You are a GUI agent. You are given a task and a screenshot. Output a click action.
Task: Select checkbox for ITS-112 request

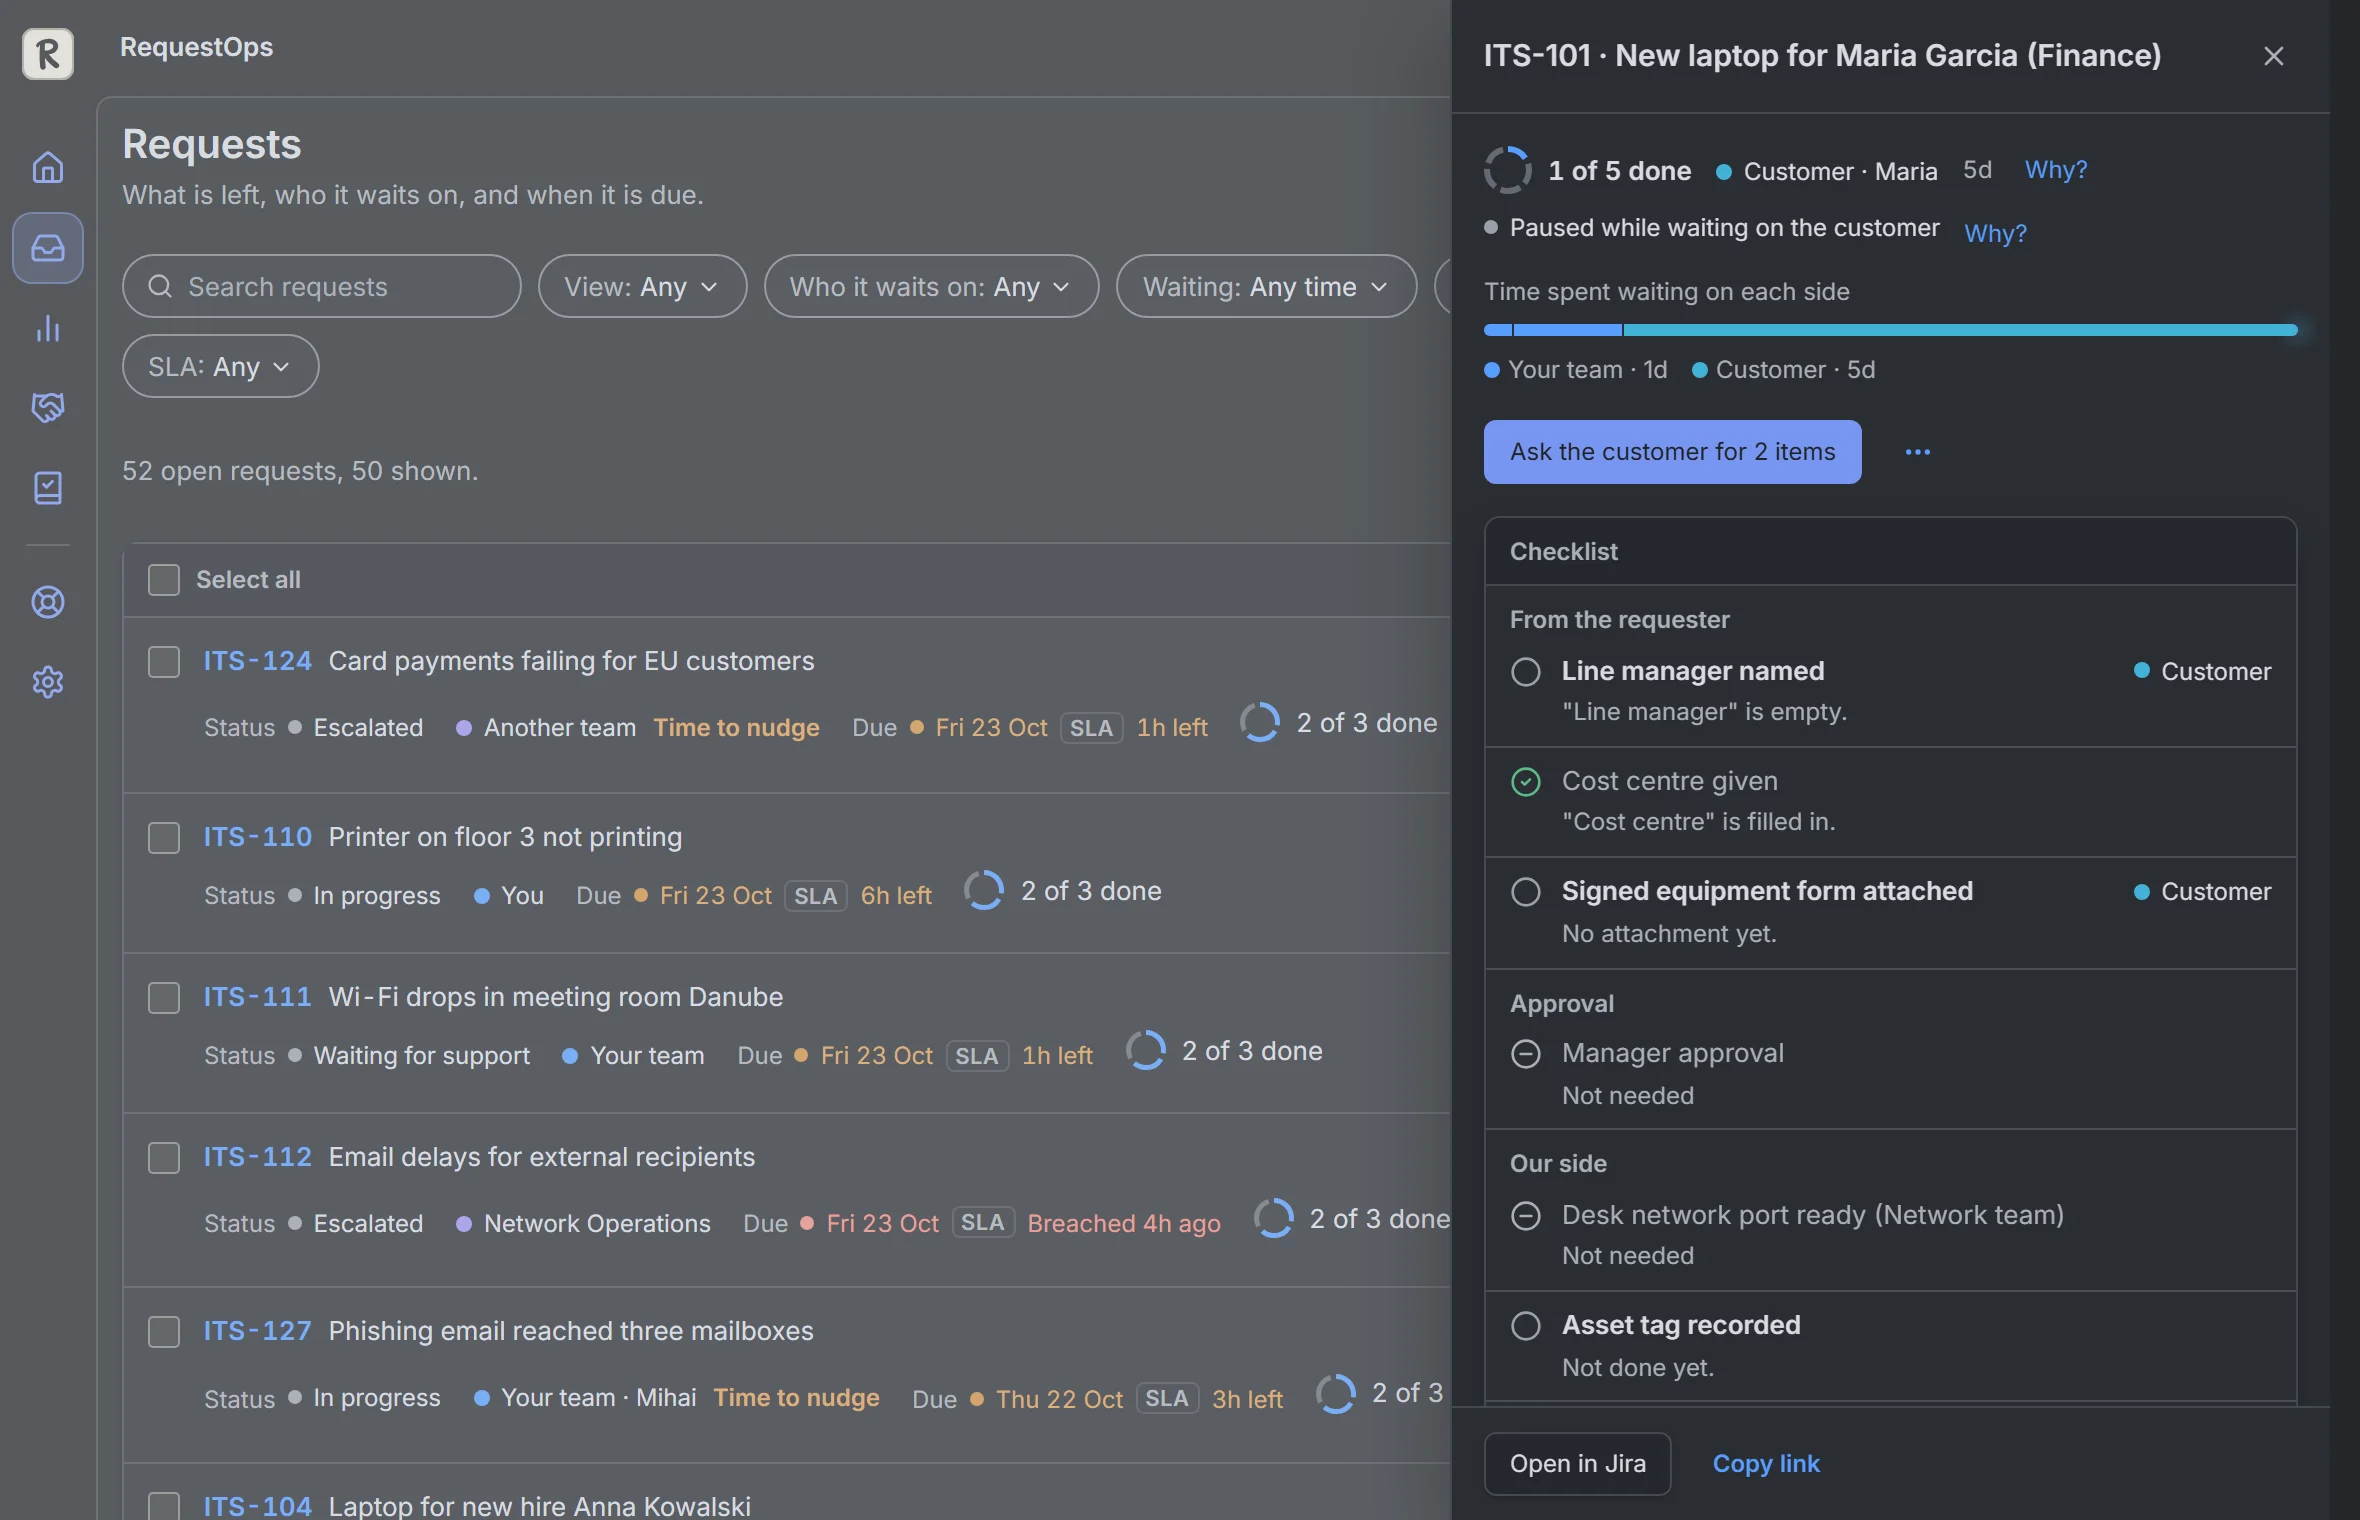(164, 1158)
